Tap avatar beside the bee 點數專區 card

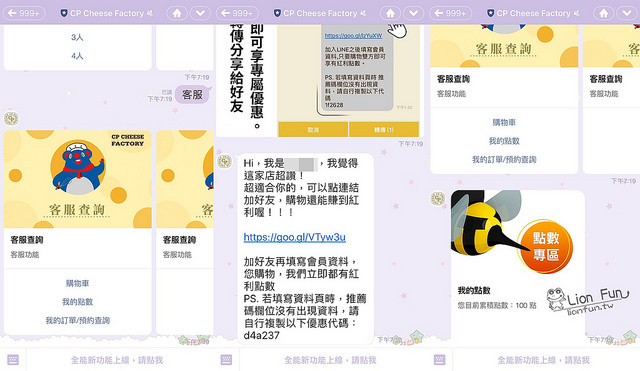pos(438,198)
